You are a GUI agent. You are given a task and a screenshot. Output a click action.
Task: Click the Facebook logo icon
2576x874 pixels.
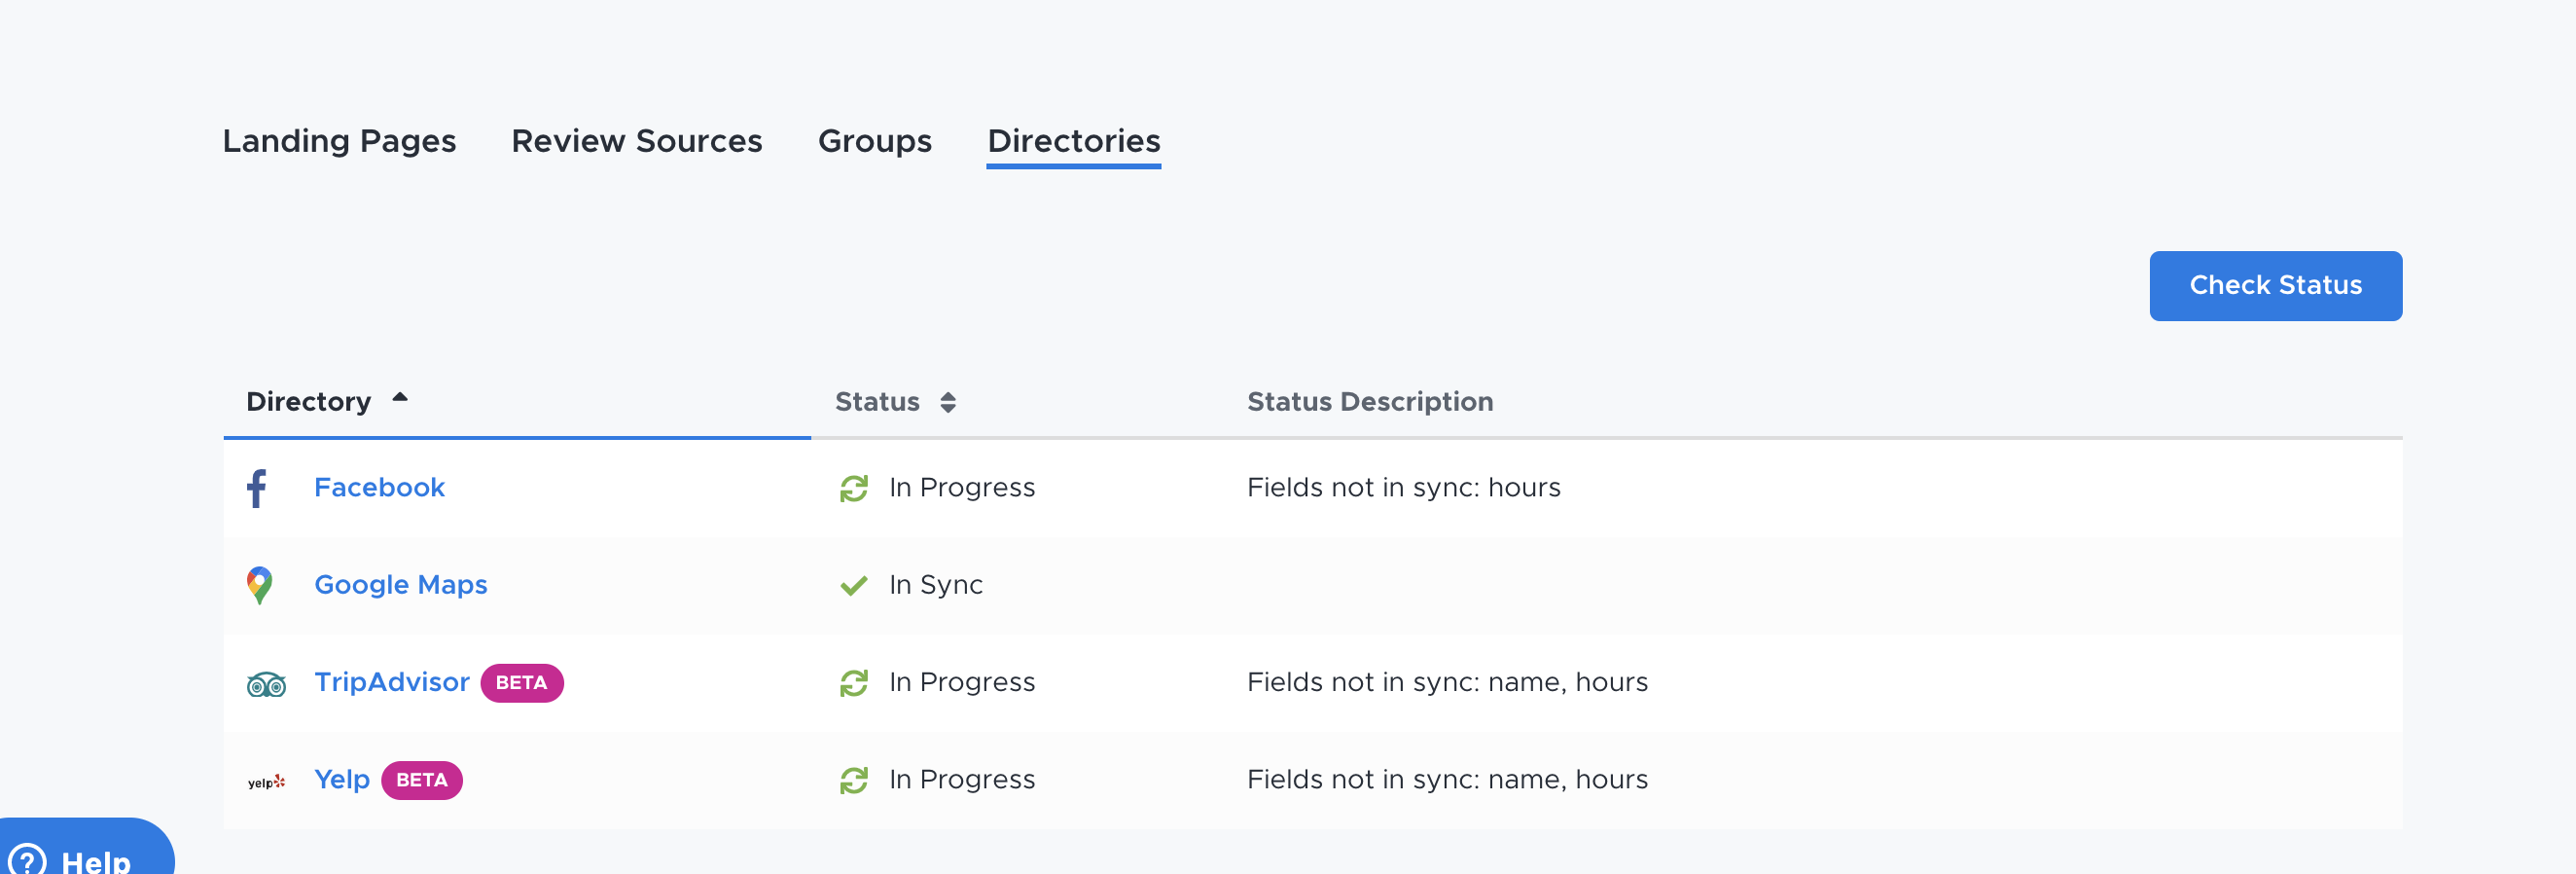(257, 488)
